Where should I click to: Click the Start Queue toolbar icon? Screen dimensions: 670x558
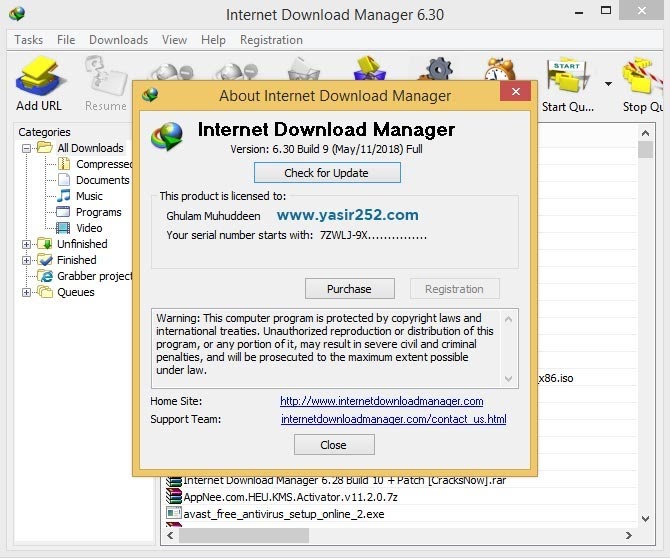(x=567, y=77)
